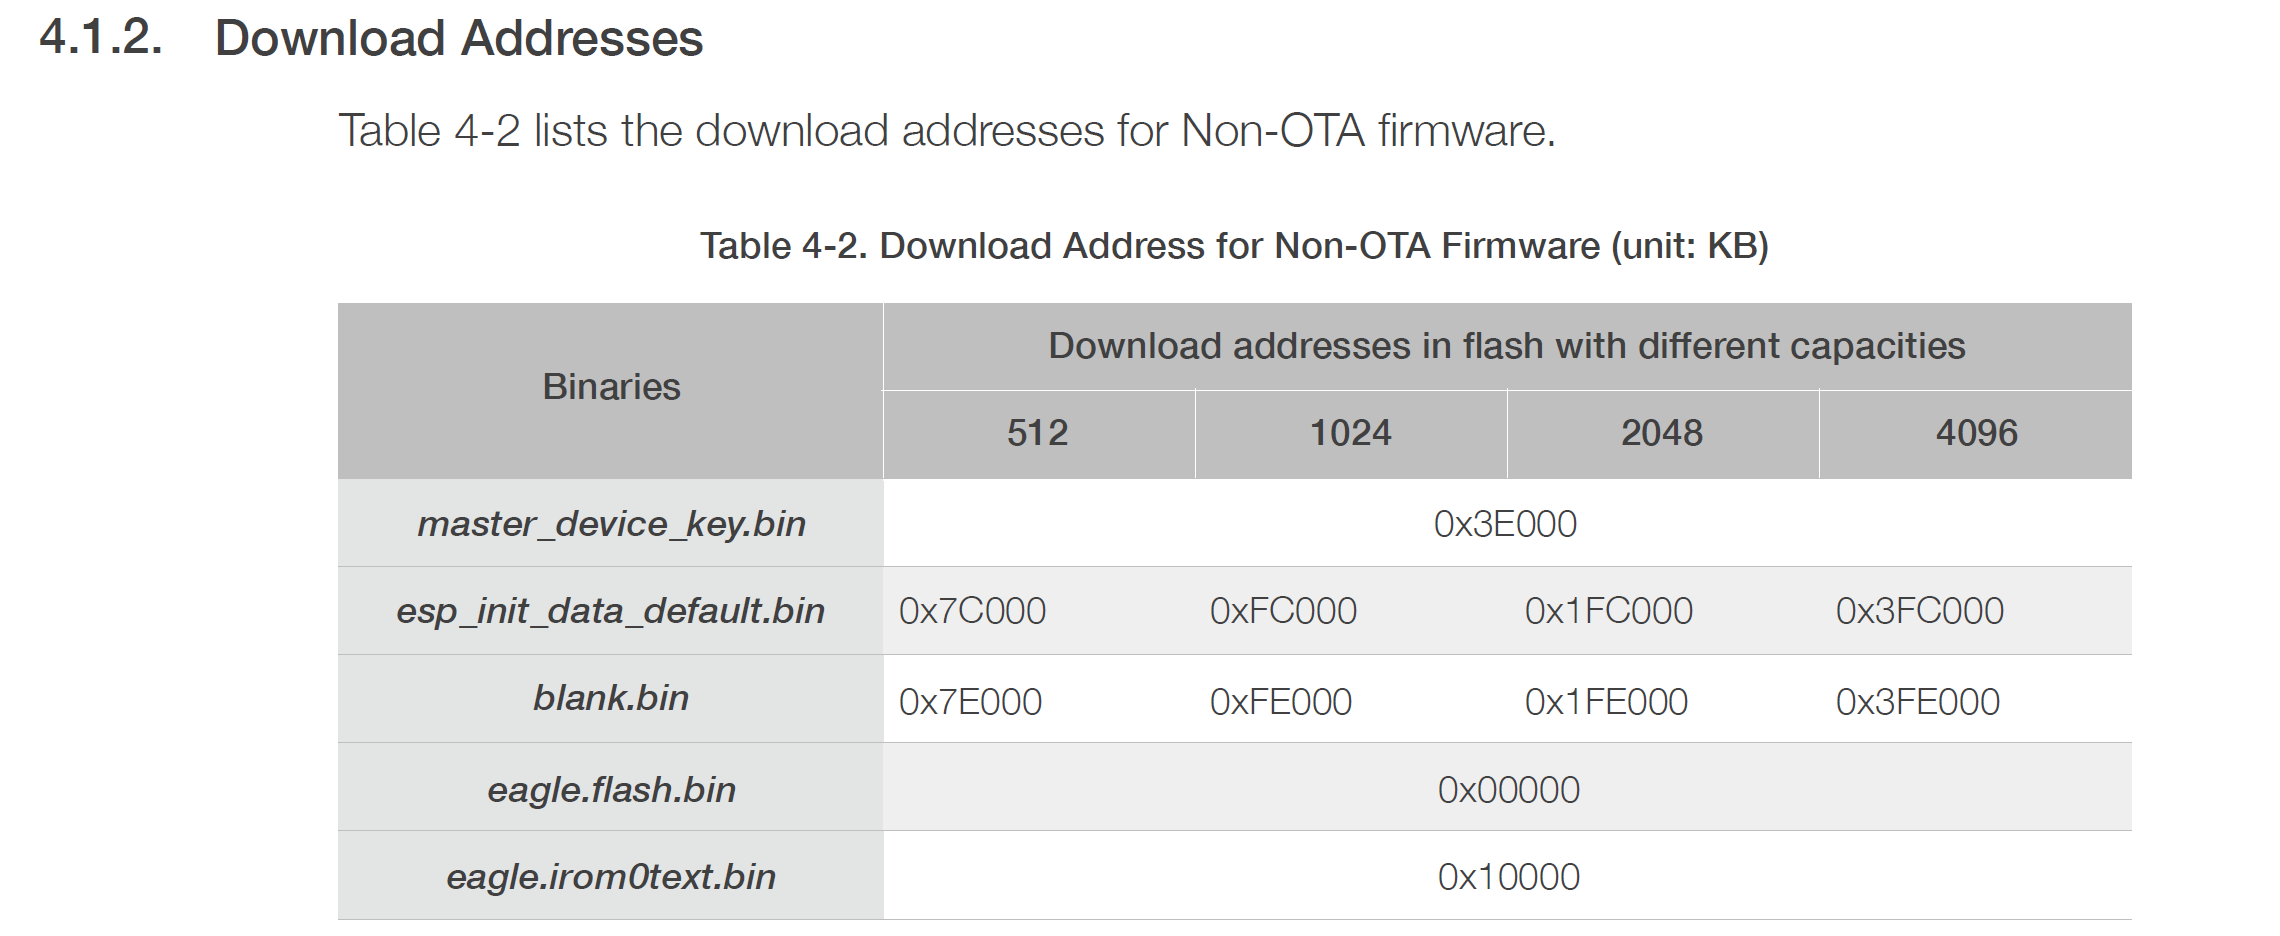Select the esp_init_data_default.bin row label
The width and height of the screenshot is (2280, 936).
coord(611,611)
